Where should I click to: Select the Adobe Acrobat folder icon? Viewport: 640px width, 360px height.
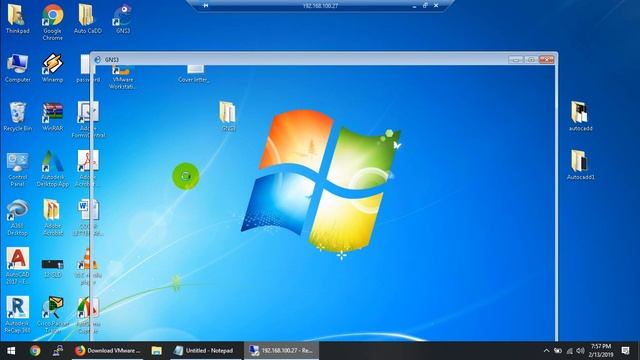pos(53,218)
